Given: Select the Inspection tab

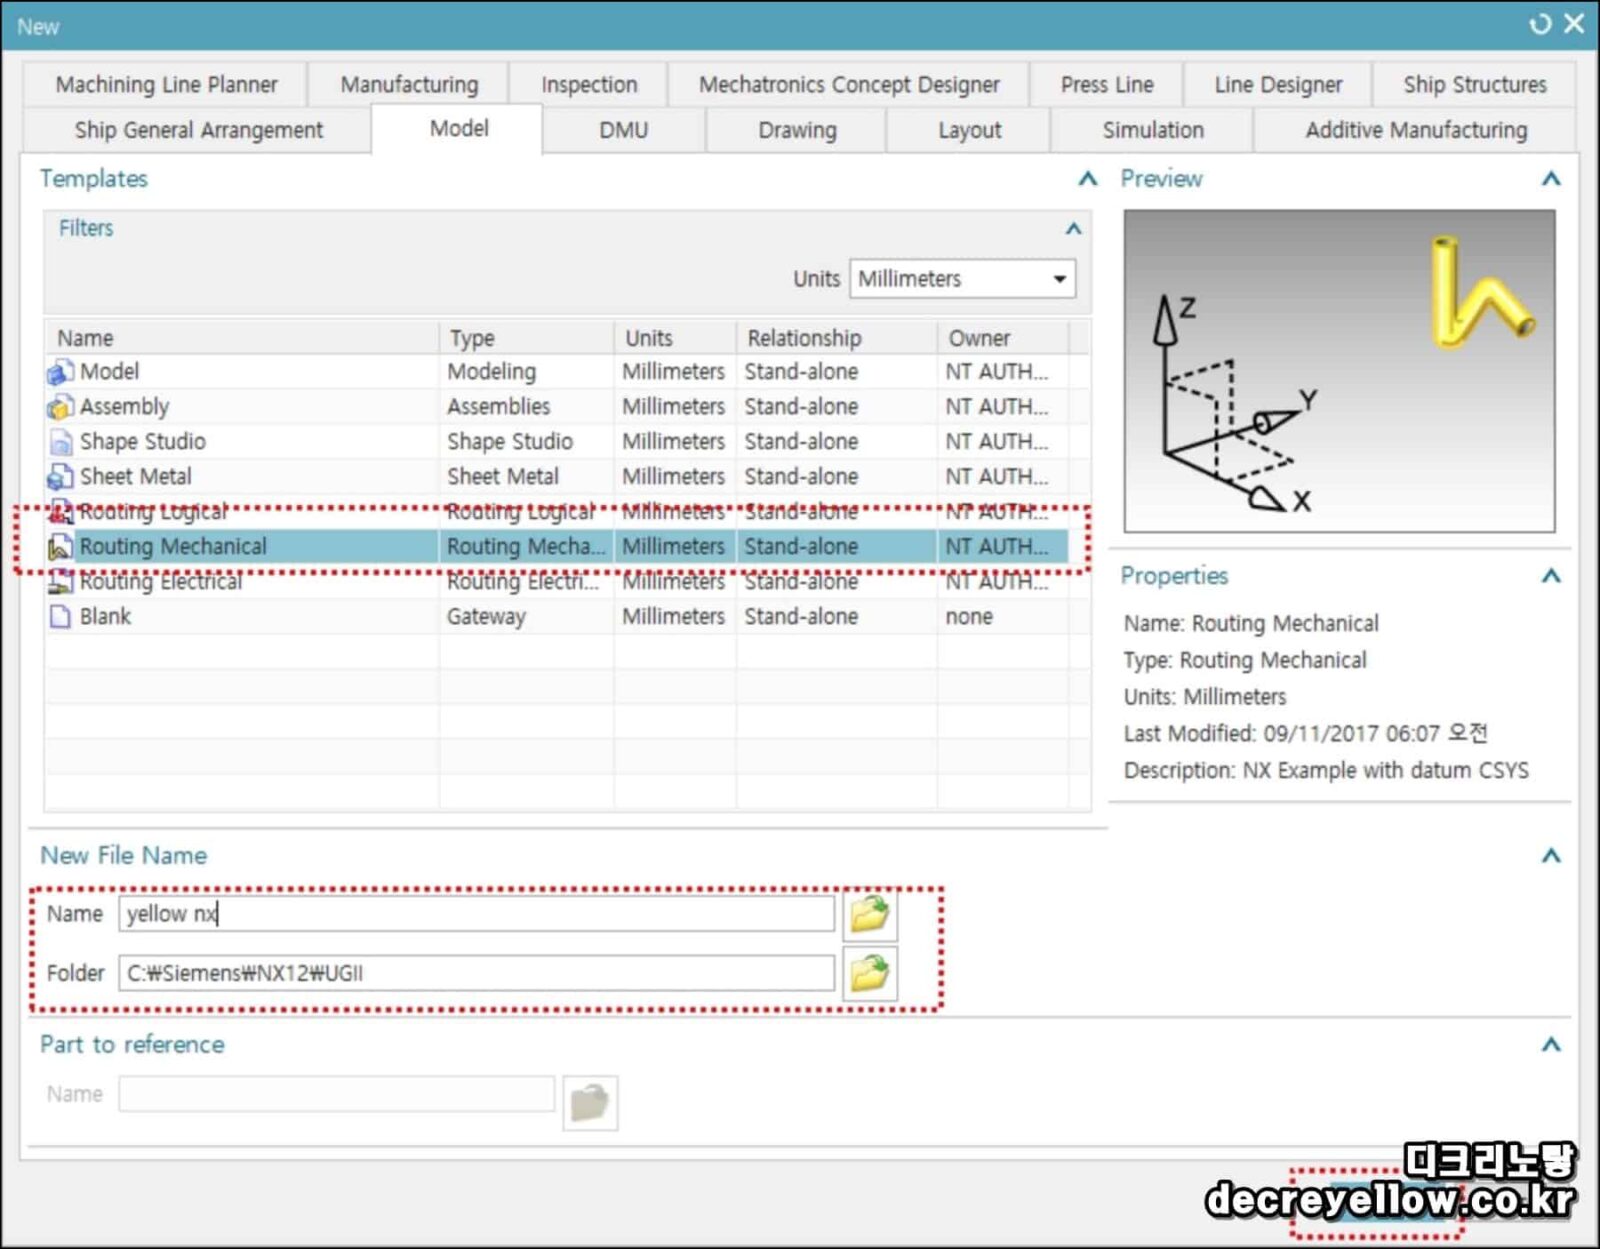Looking at the screenshot, I should click(x=589, y=85).
